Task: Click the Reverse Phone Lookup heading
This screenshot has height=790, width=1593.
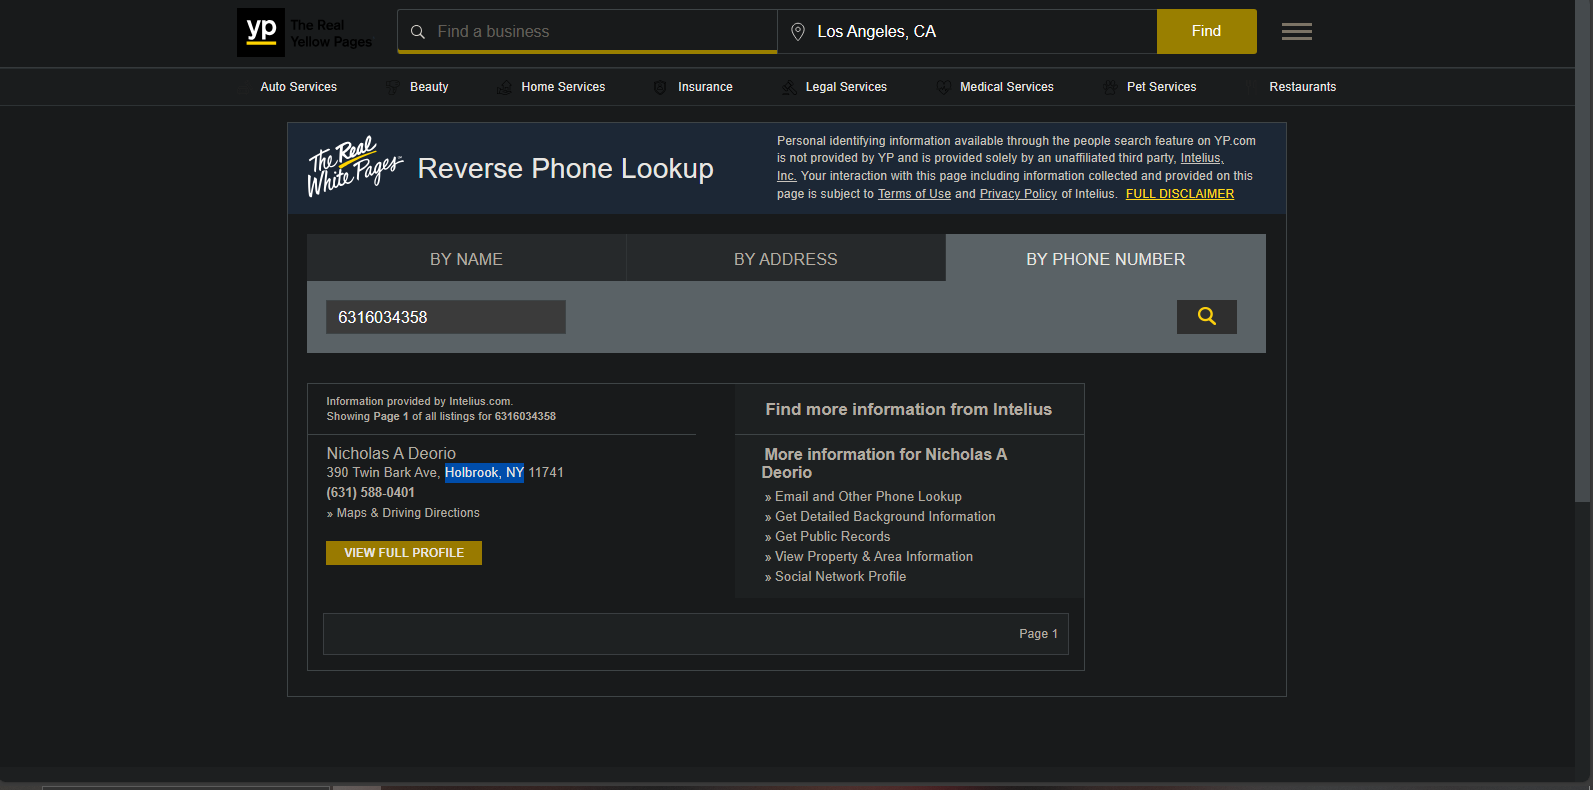Action: click(x=565, y=168)
